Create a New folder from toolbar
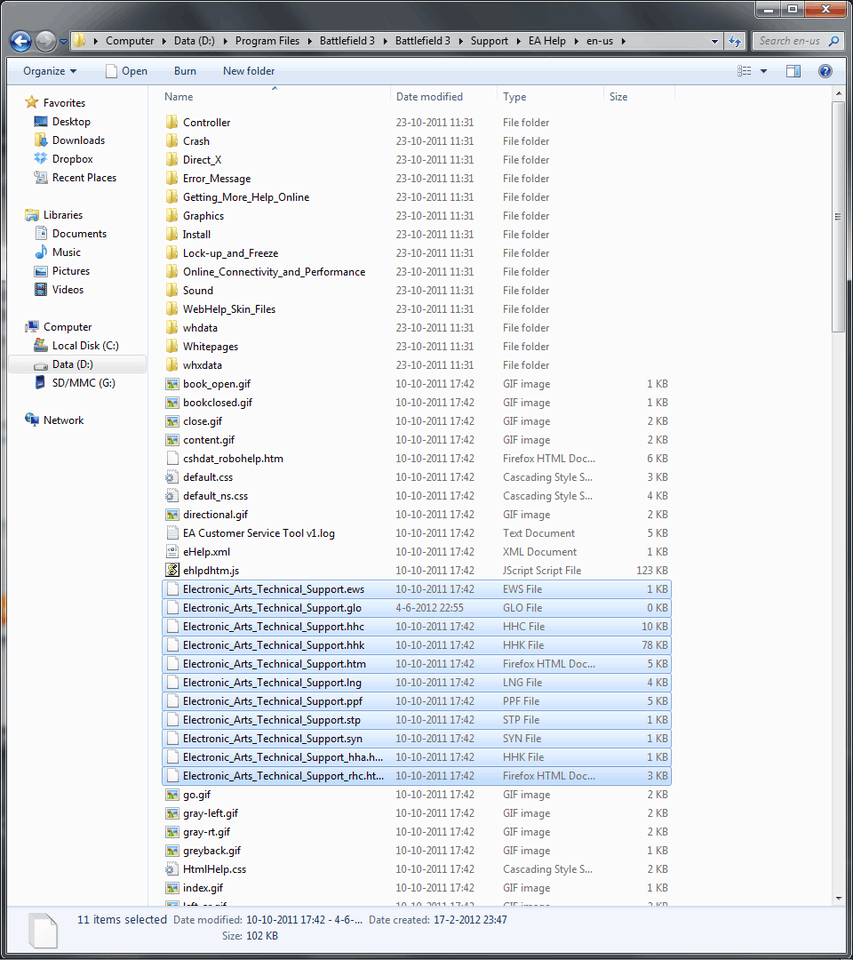The image size is (853, 960). [249, 71]
